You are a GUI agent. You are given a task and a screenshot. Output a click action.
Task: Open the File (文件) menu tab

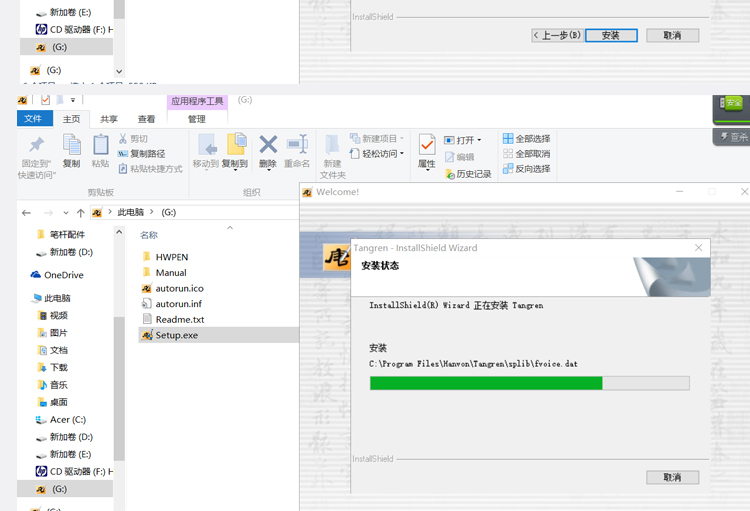[34, 119]
